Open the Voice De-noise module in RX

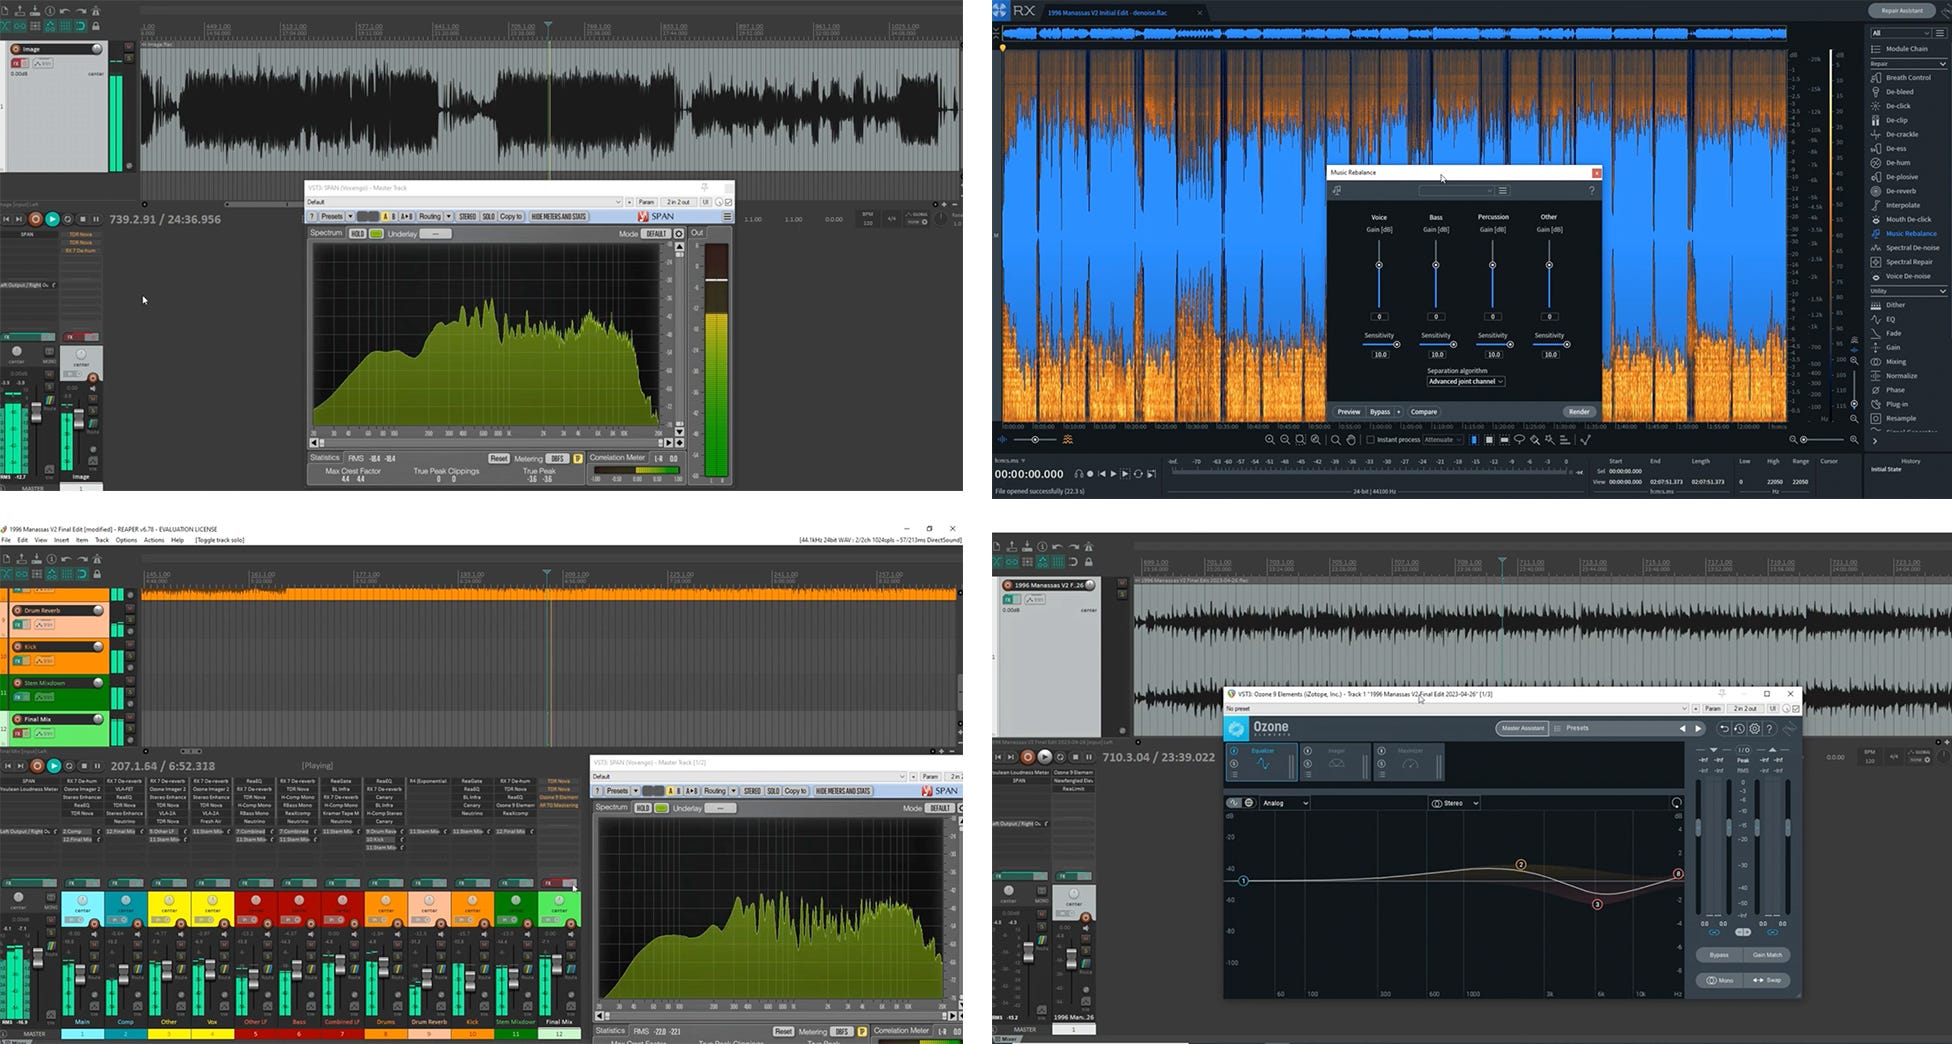coord(1907,276)
